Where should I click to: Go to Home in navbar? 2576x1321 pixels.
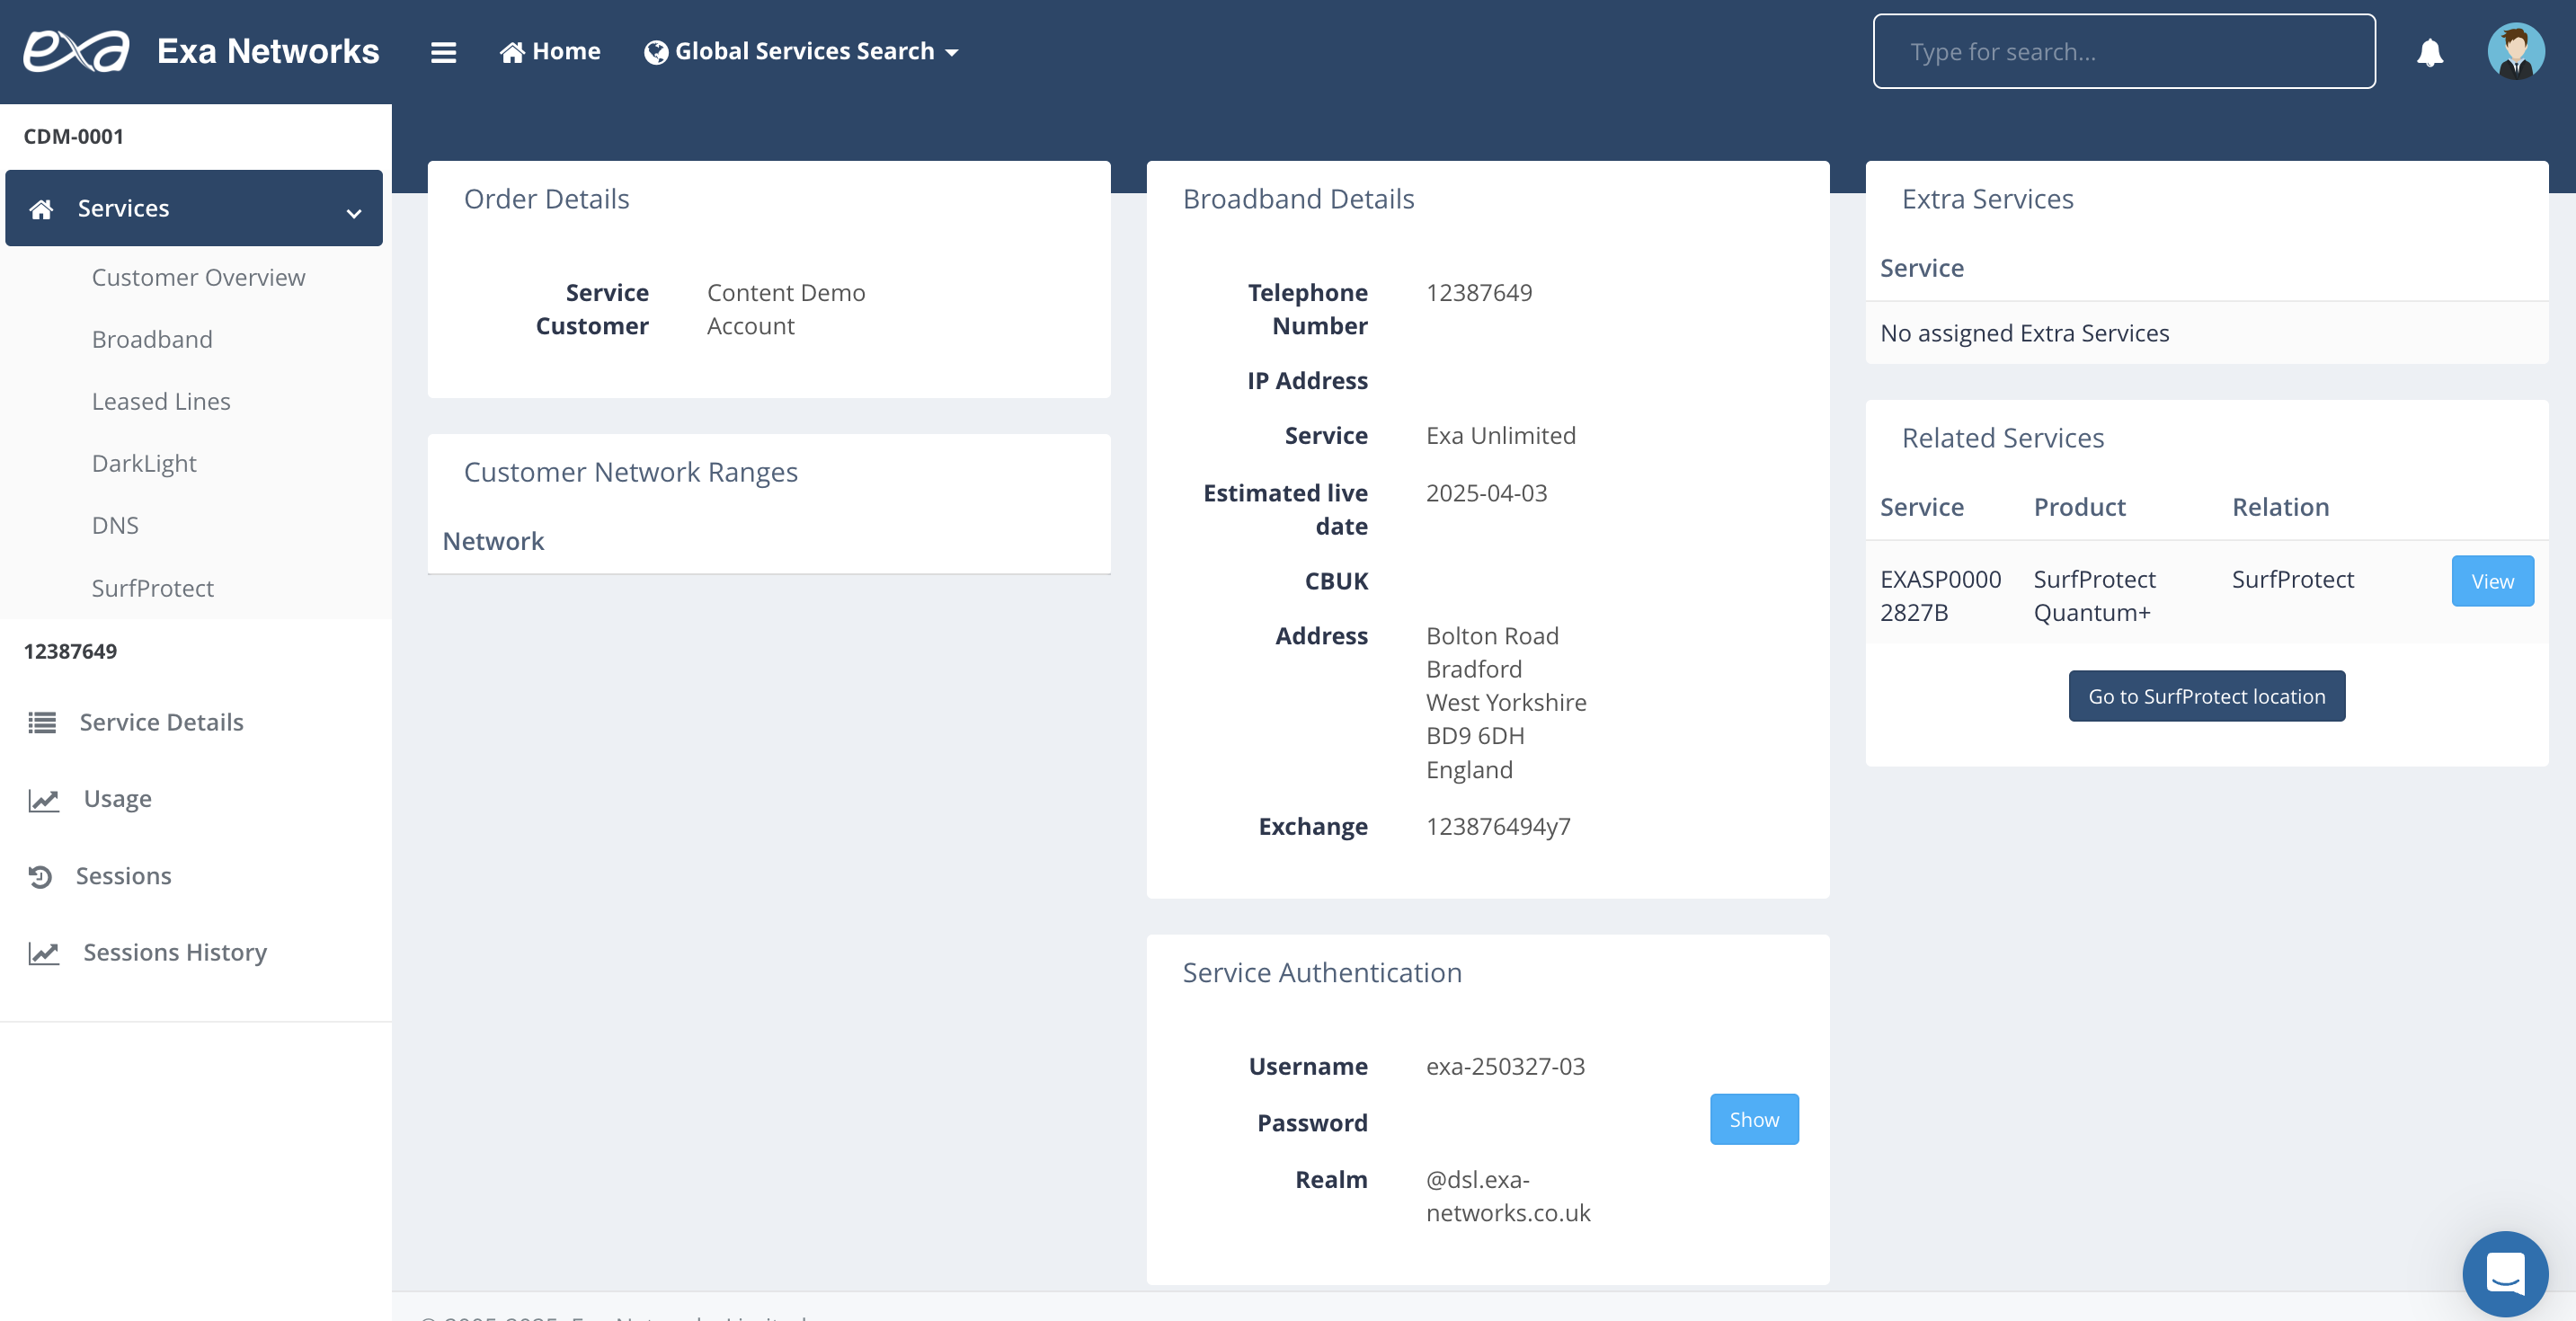(550, 52)
